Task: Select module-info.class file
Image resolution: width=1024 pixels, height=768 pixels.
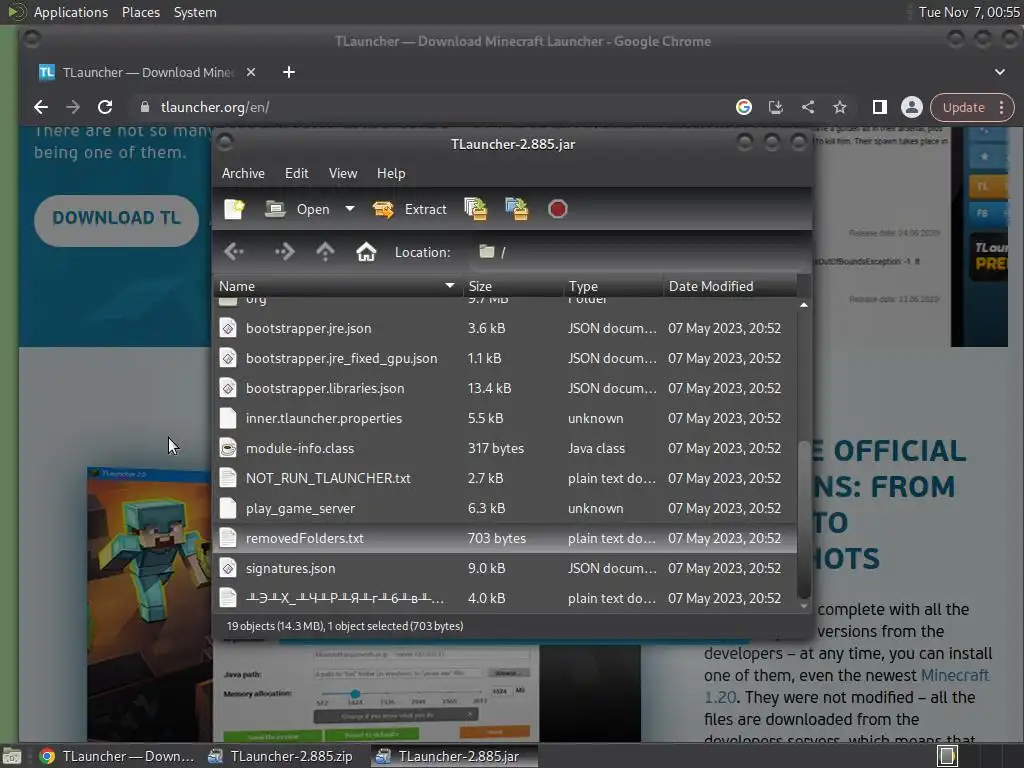Action: [x=505, y=448]
